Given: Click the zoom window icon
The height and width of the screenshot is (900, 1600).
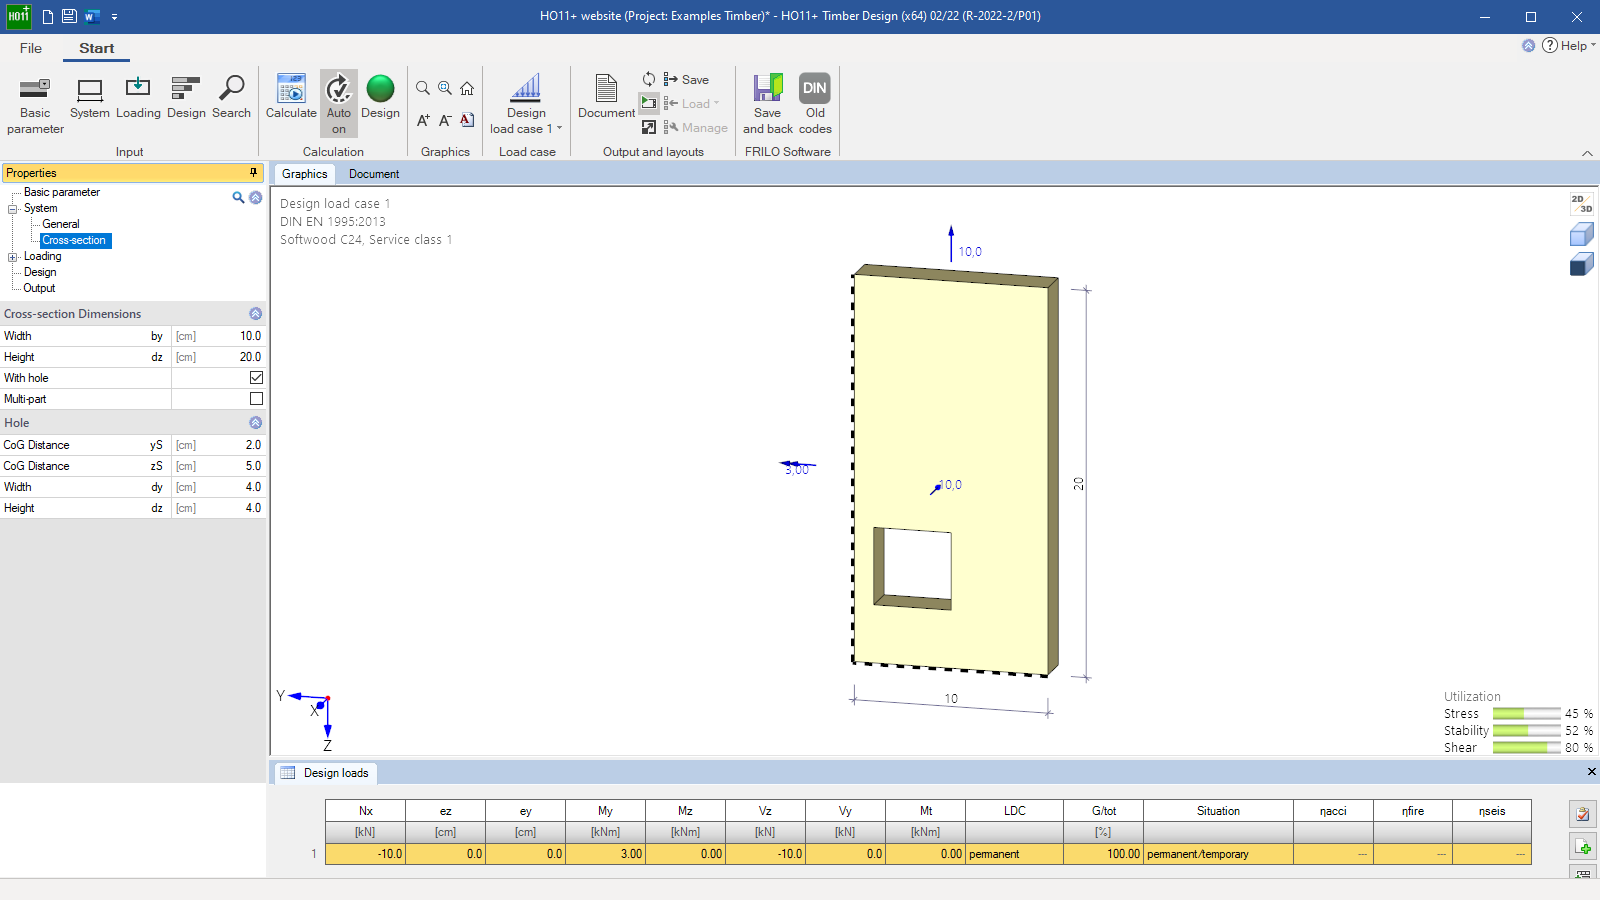Looking at the screenshot, I should [x=445, y=88].
